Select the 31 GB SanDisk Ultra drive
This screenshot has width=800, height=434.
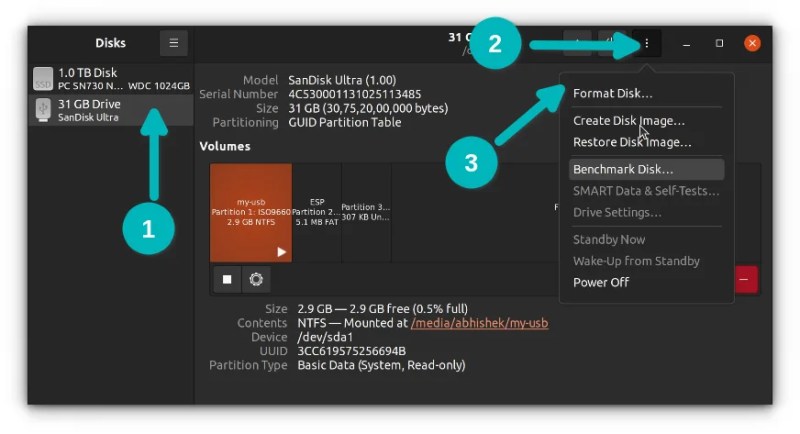(110, 110)
